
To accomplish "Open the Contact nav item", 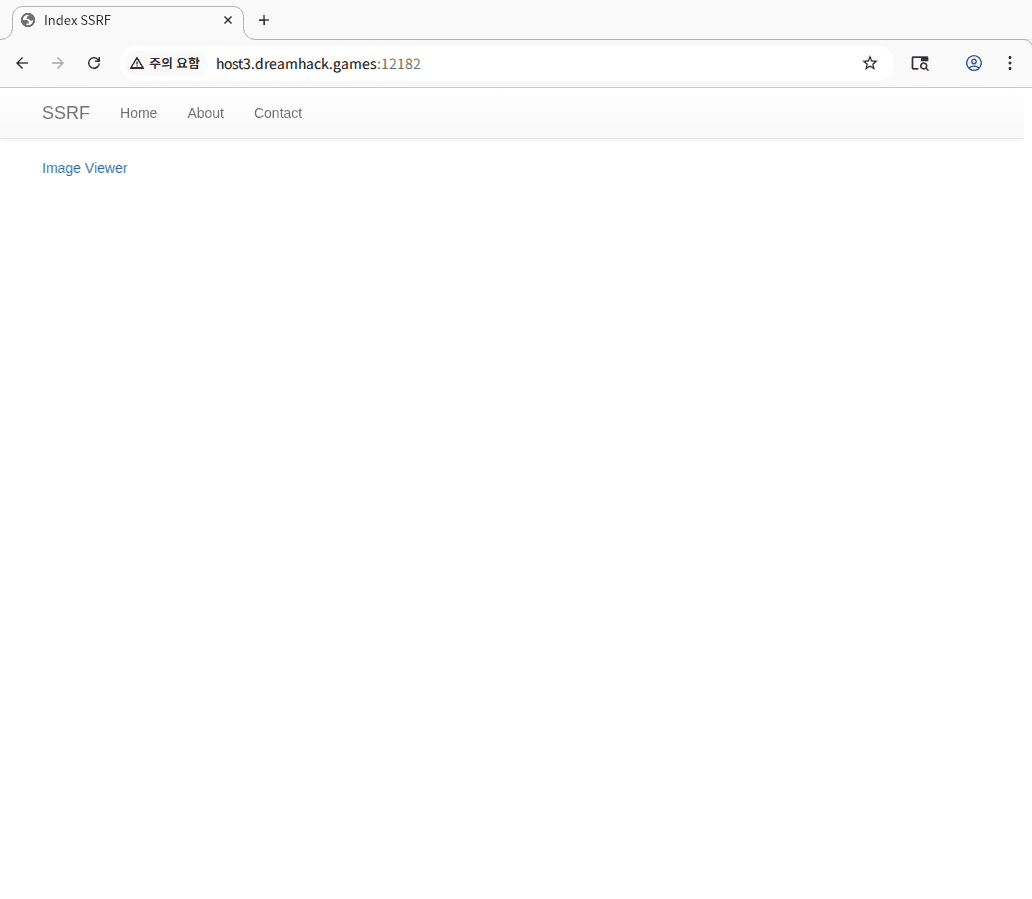I will (278, 113).
